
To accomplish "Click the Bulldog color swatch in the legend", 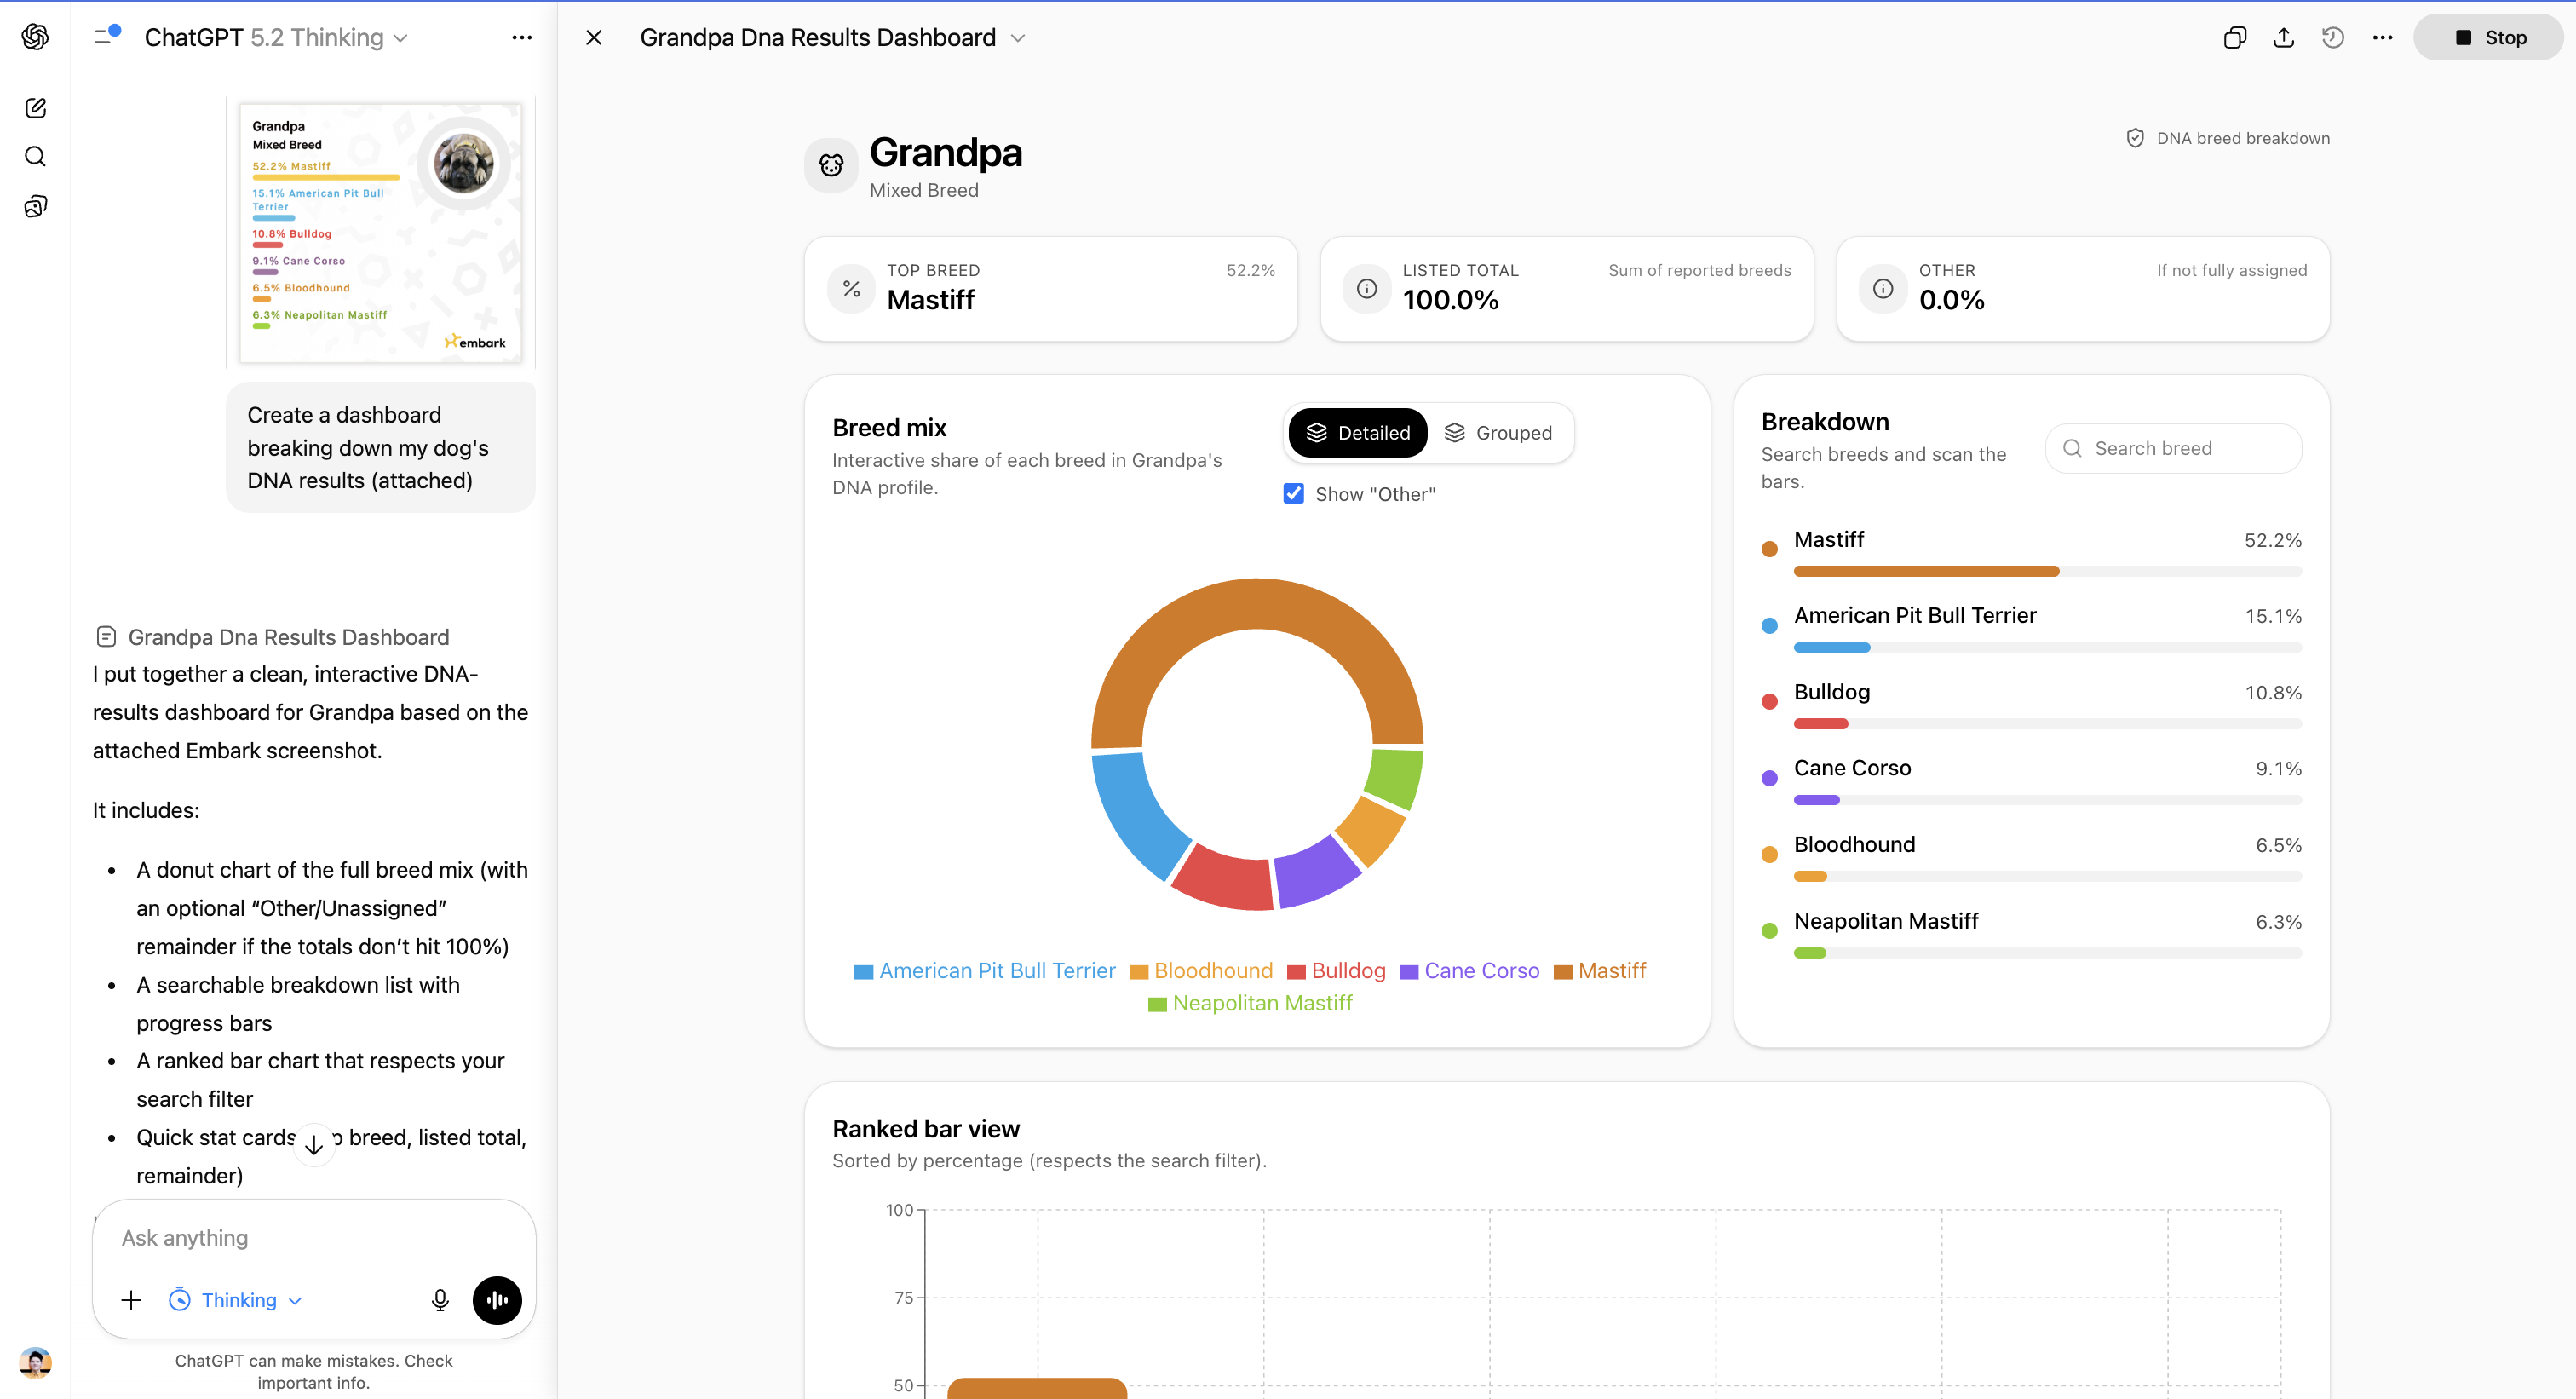I will click(x=1297, y=970).
